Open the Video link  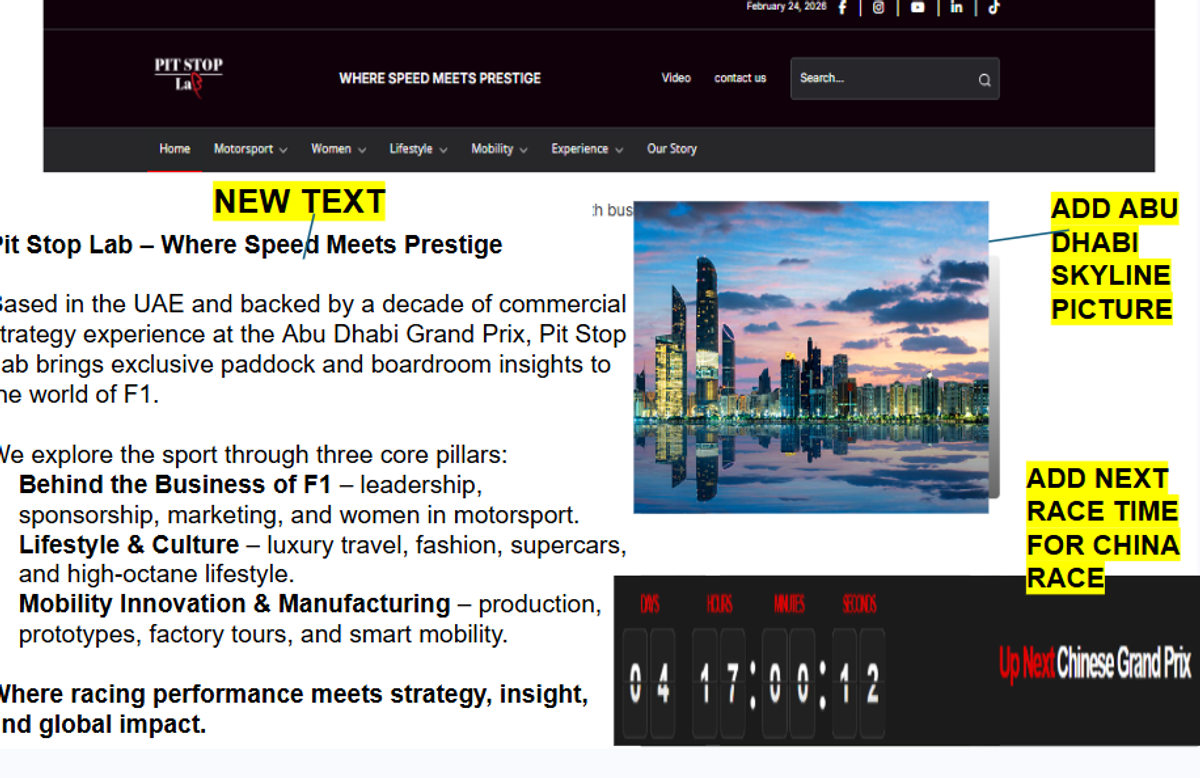click(x=676, y=78)
